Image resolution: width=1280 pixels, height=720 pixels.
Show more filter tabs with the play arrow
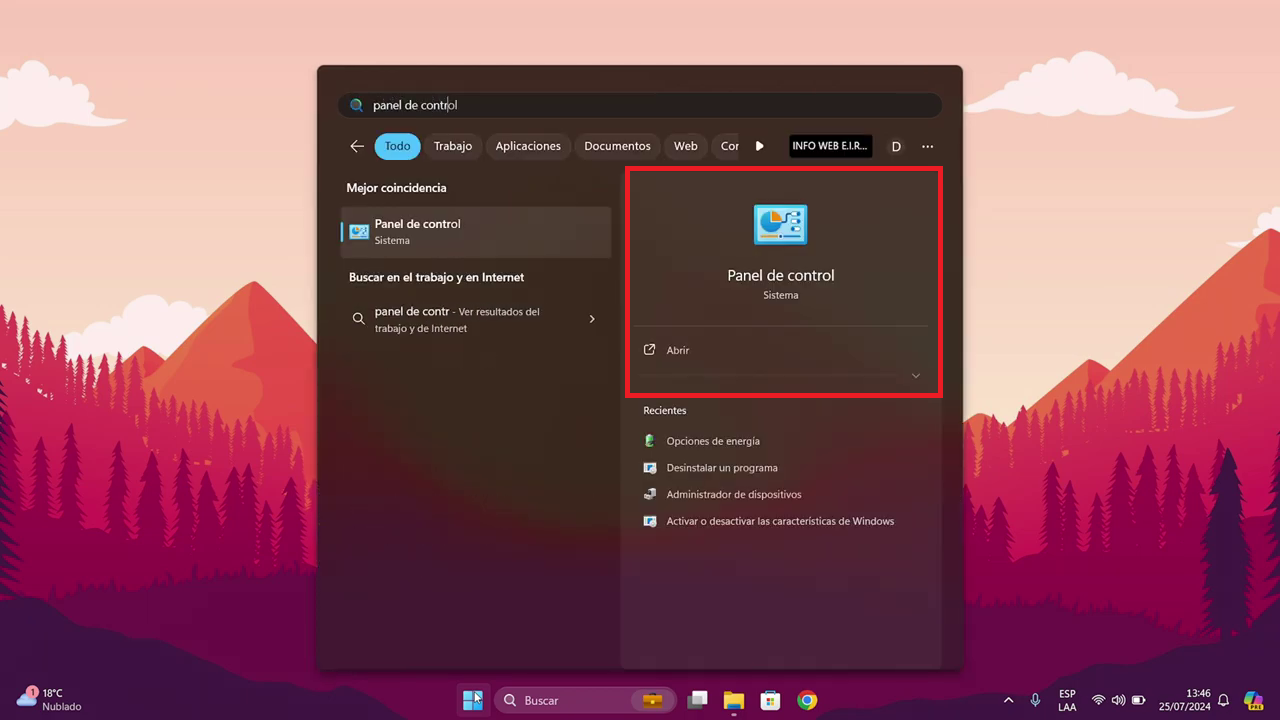pos(760,146)
